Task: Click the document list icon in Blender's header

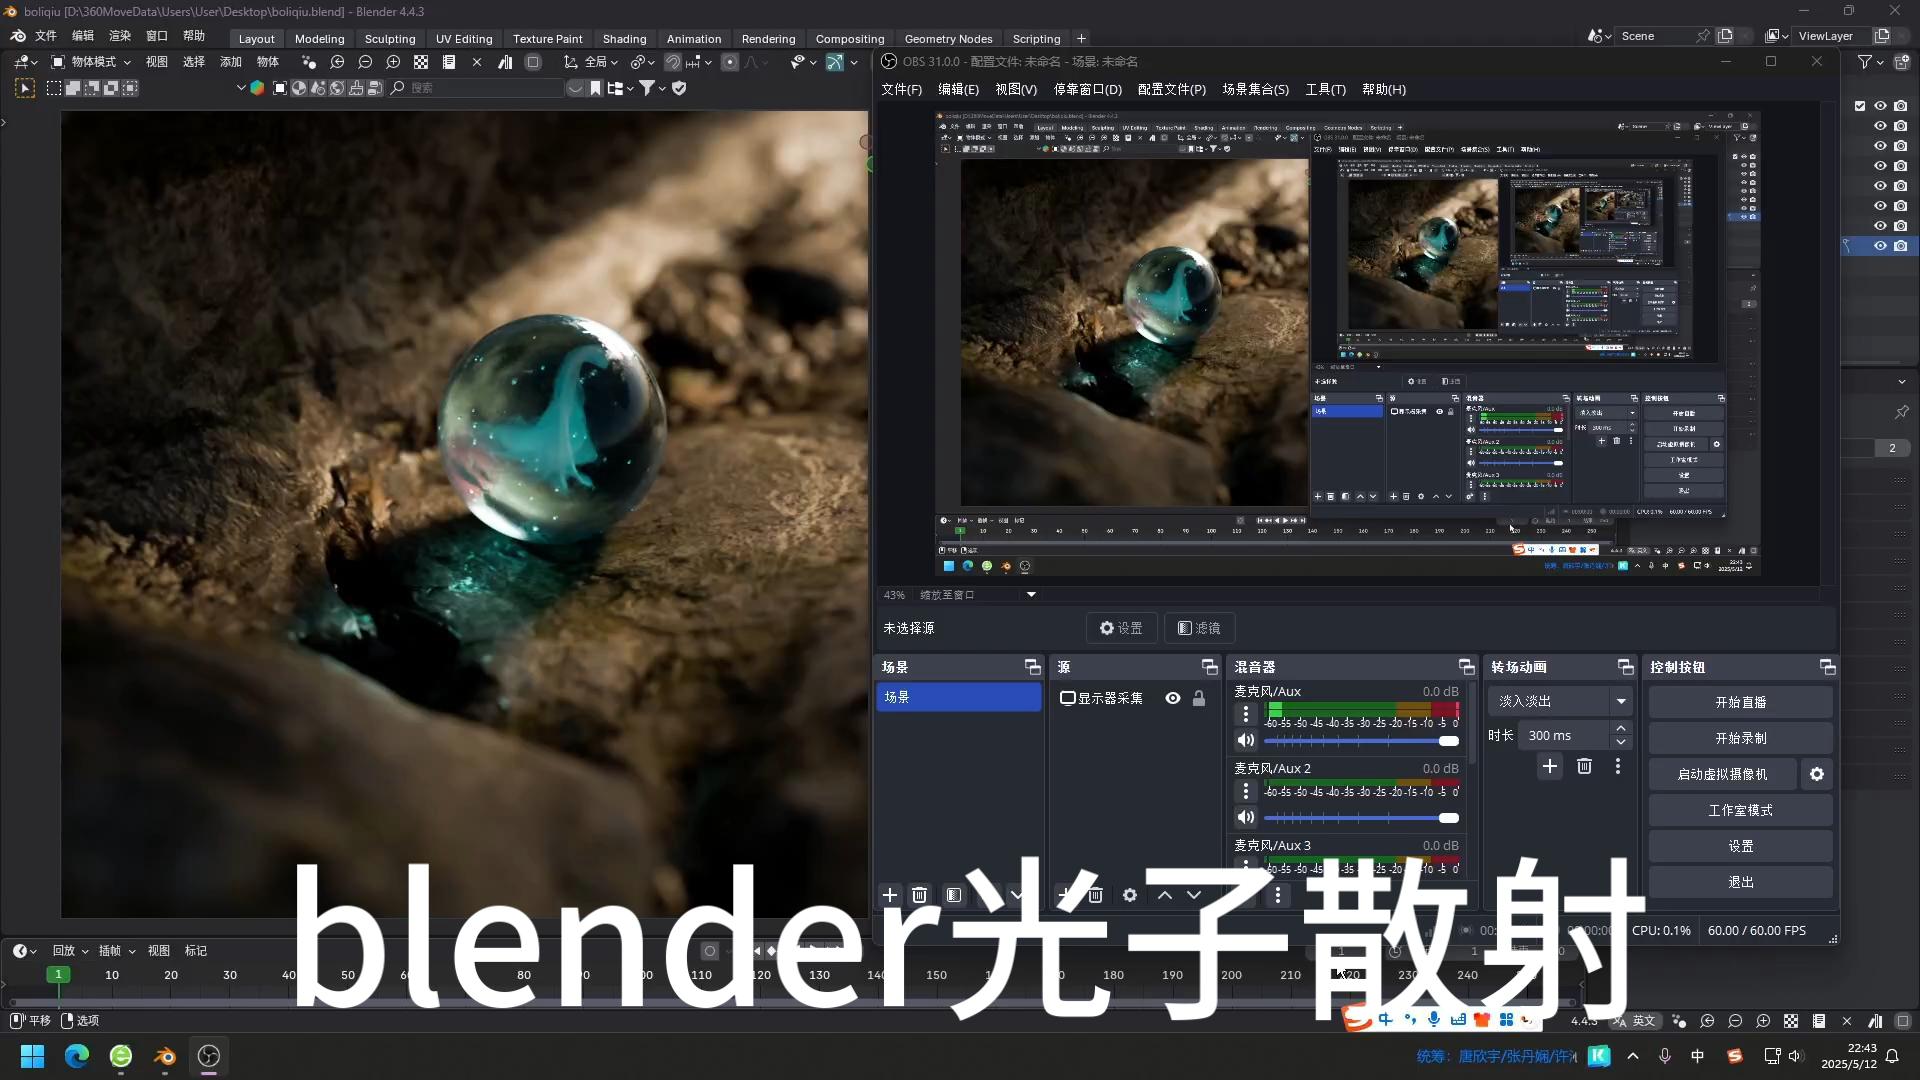Action: (449, 62)
